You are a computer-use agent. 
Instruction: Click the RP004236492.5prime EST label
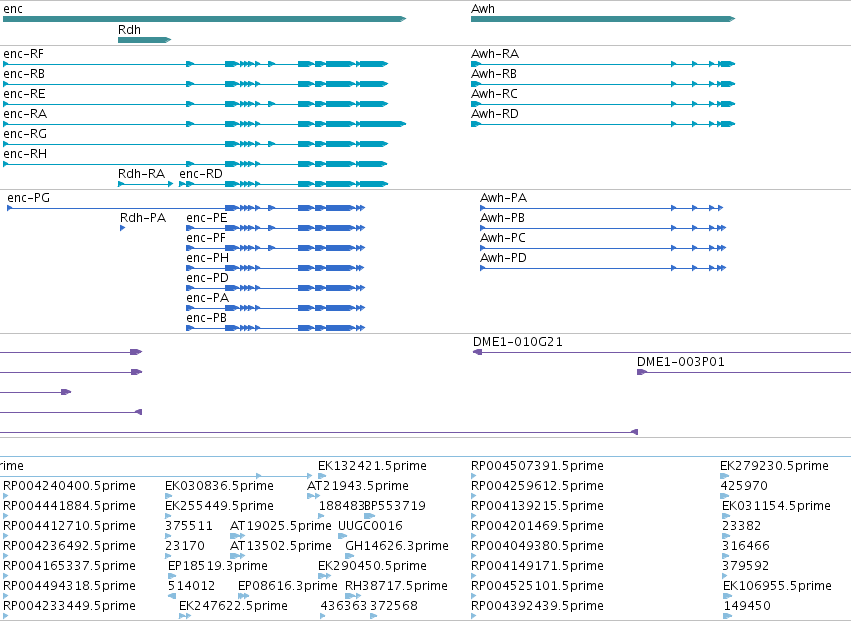tap(69, 546)
